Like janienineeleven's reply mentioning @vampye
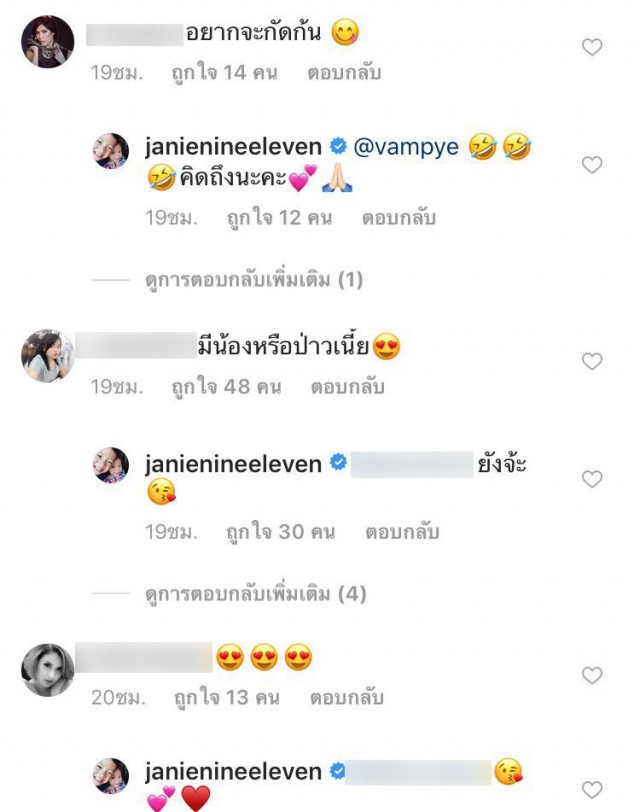Screen dimensions: 640x812 coord(592,165)
